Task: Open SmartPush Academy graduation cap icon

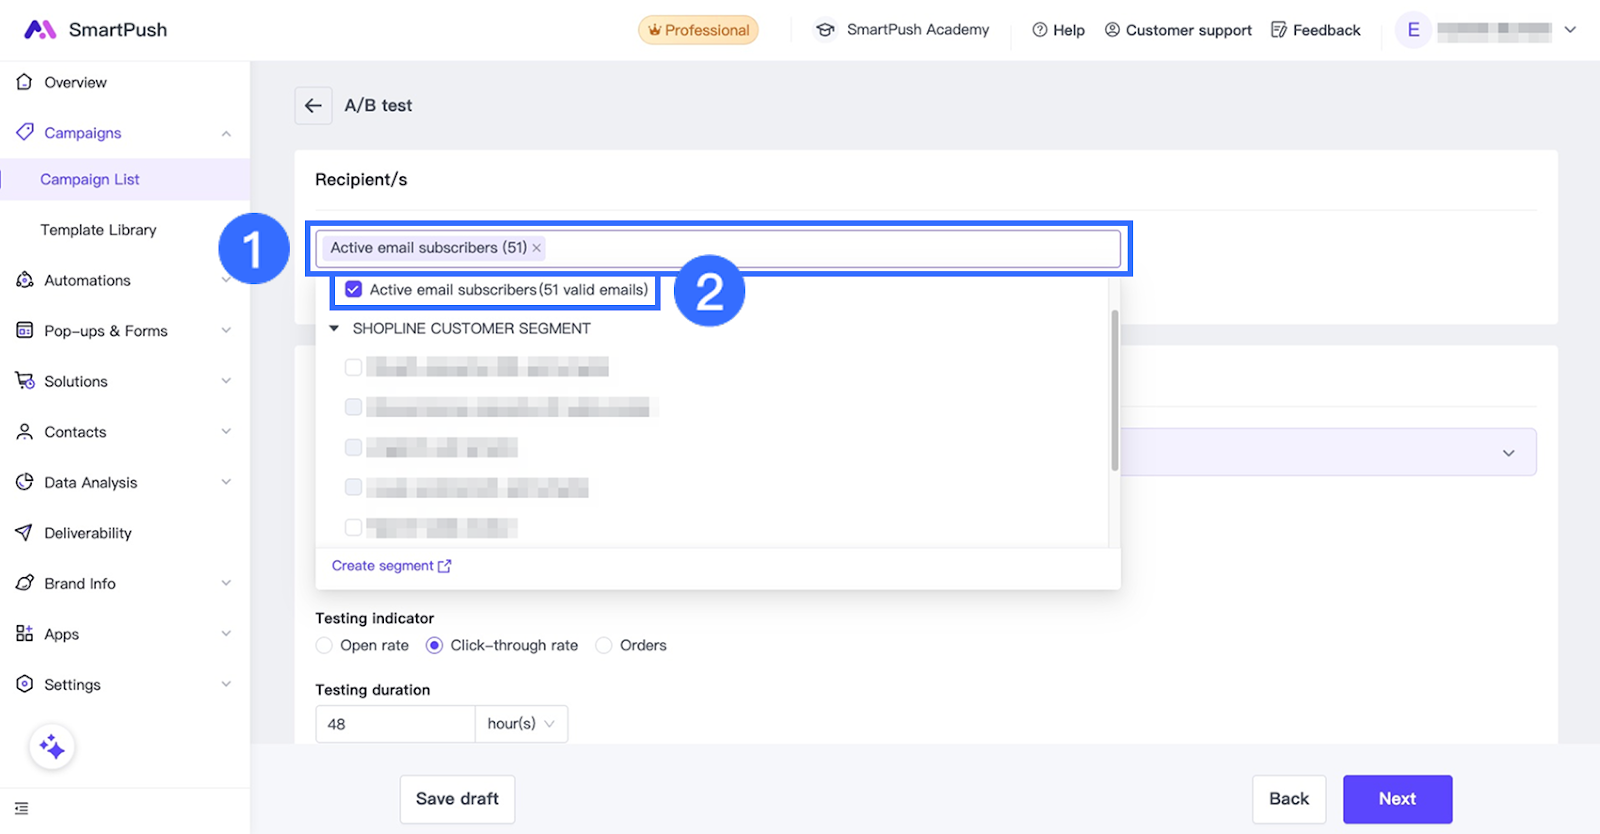Action: pyautogui.click(x=825, y=30)
